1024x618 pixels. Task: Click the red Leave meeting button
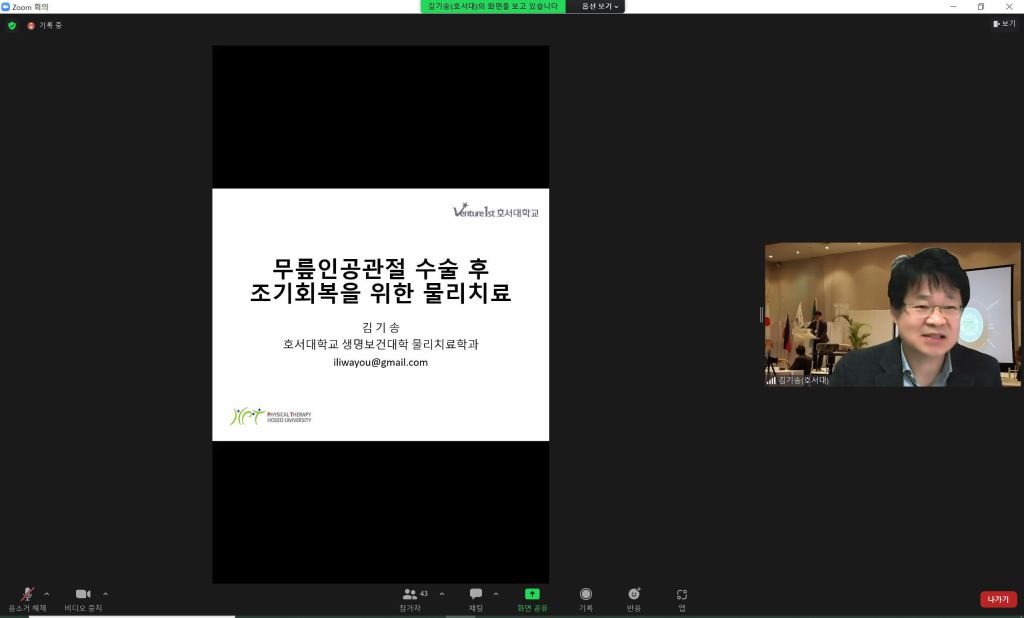(998, 599)
